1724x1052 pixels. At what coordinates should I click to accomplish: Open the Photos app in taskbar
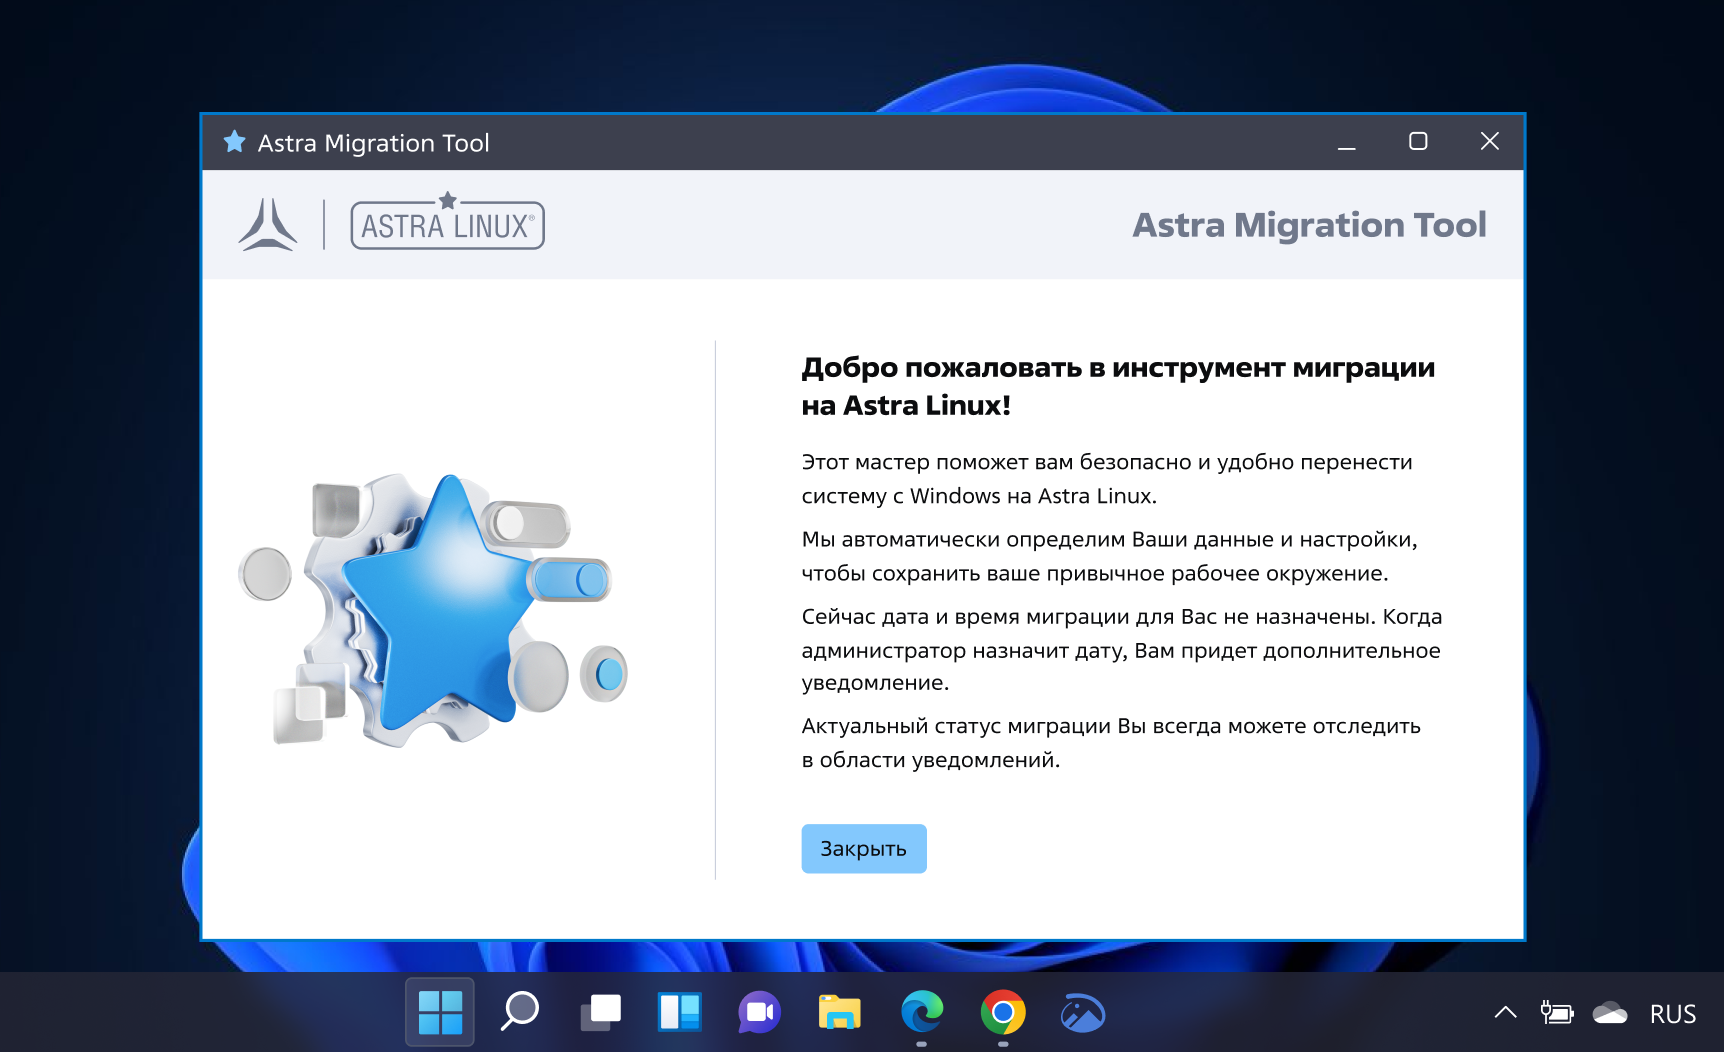[x=1082, y=1012]
